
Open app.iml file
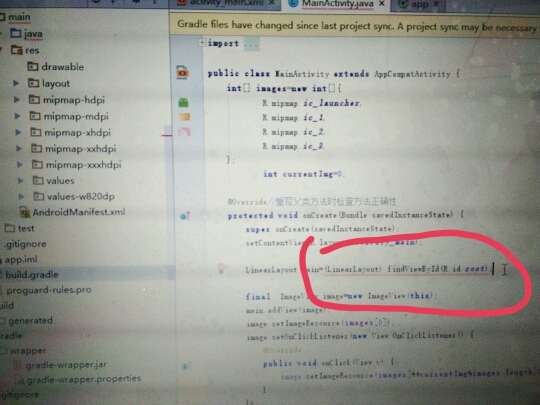point(20,259)
